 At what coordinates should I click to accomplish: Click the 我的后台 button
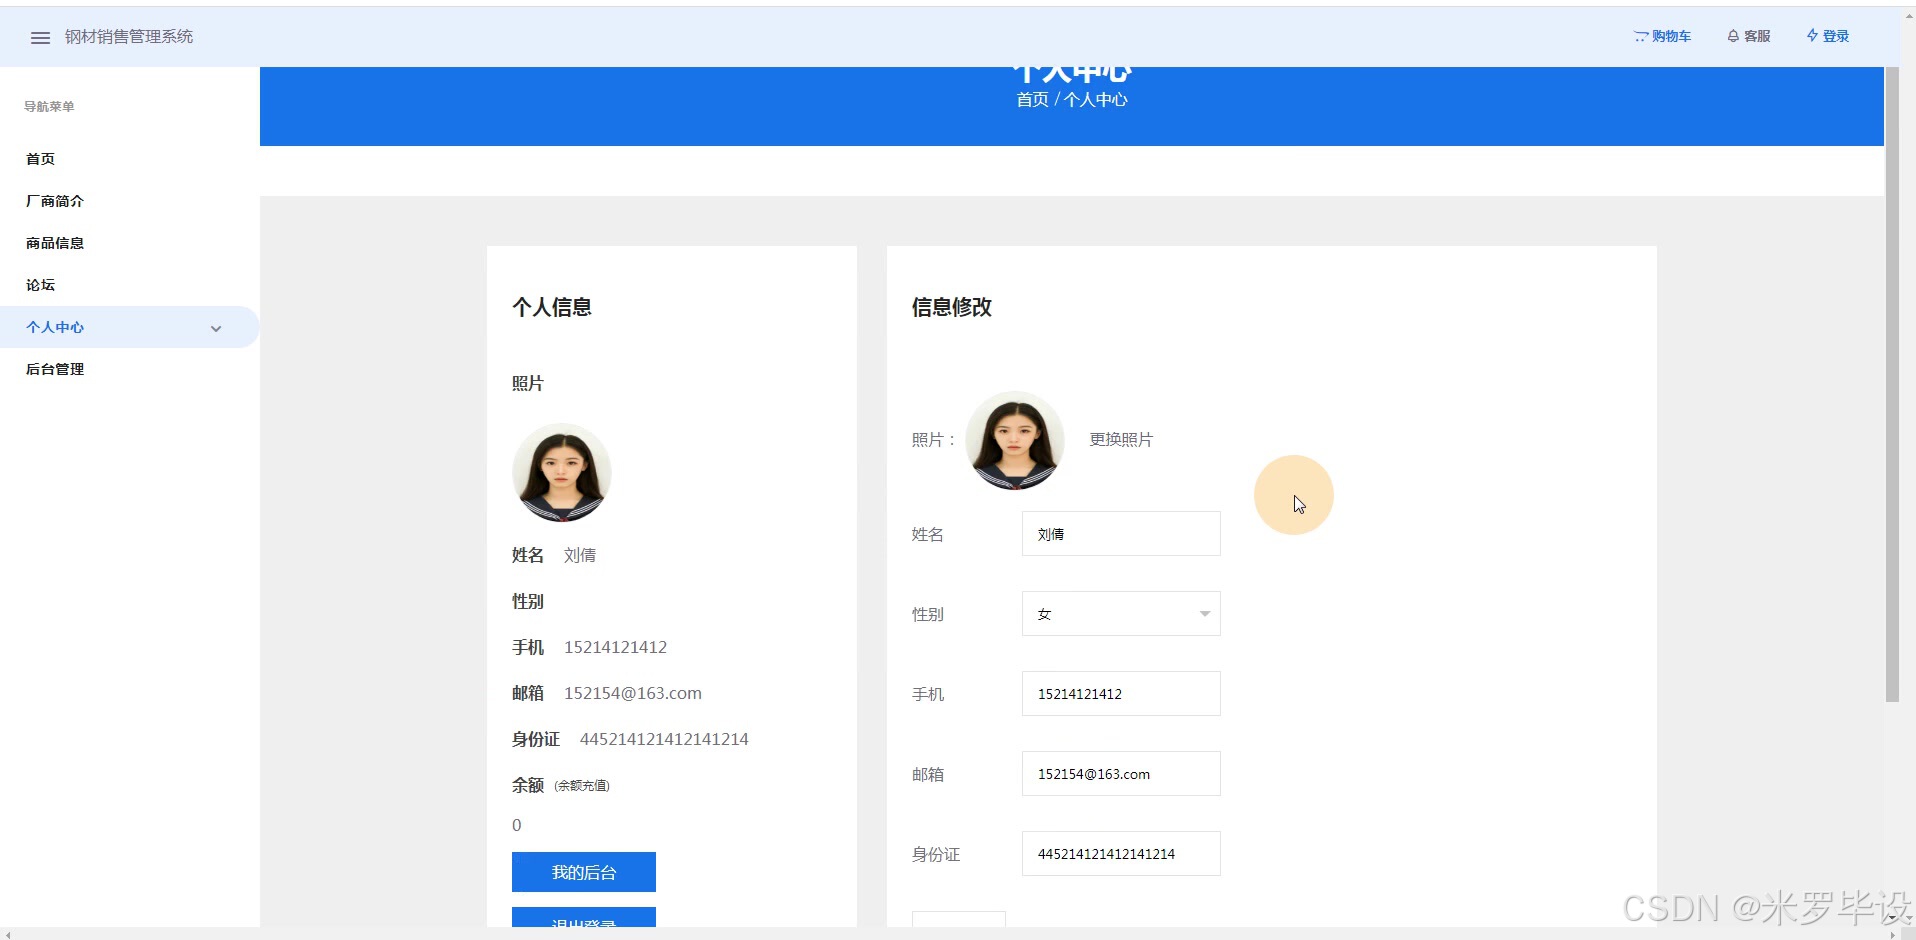click(x=583, y=871)
